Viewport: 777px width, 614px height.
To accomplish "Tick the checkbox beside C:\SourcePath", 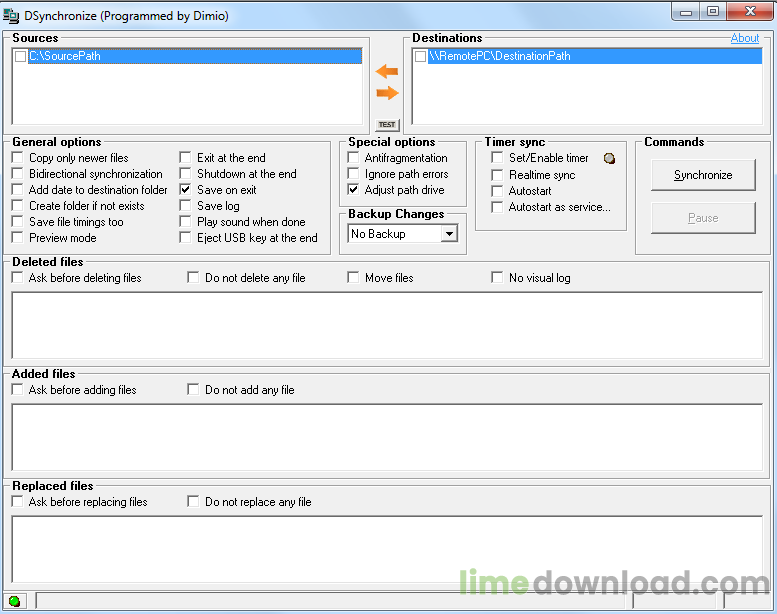I will click(20, 56).
